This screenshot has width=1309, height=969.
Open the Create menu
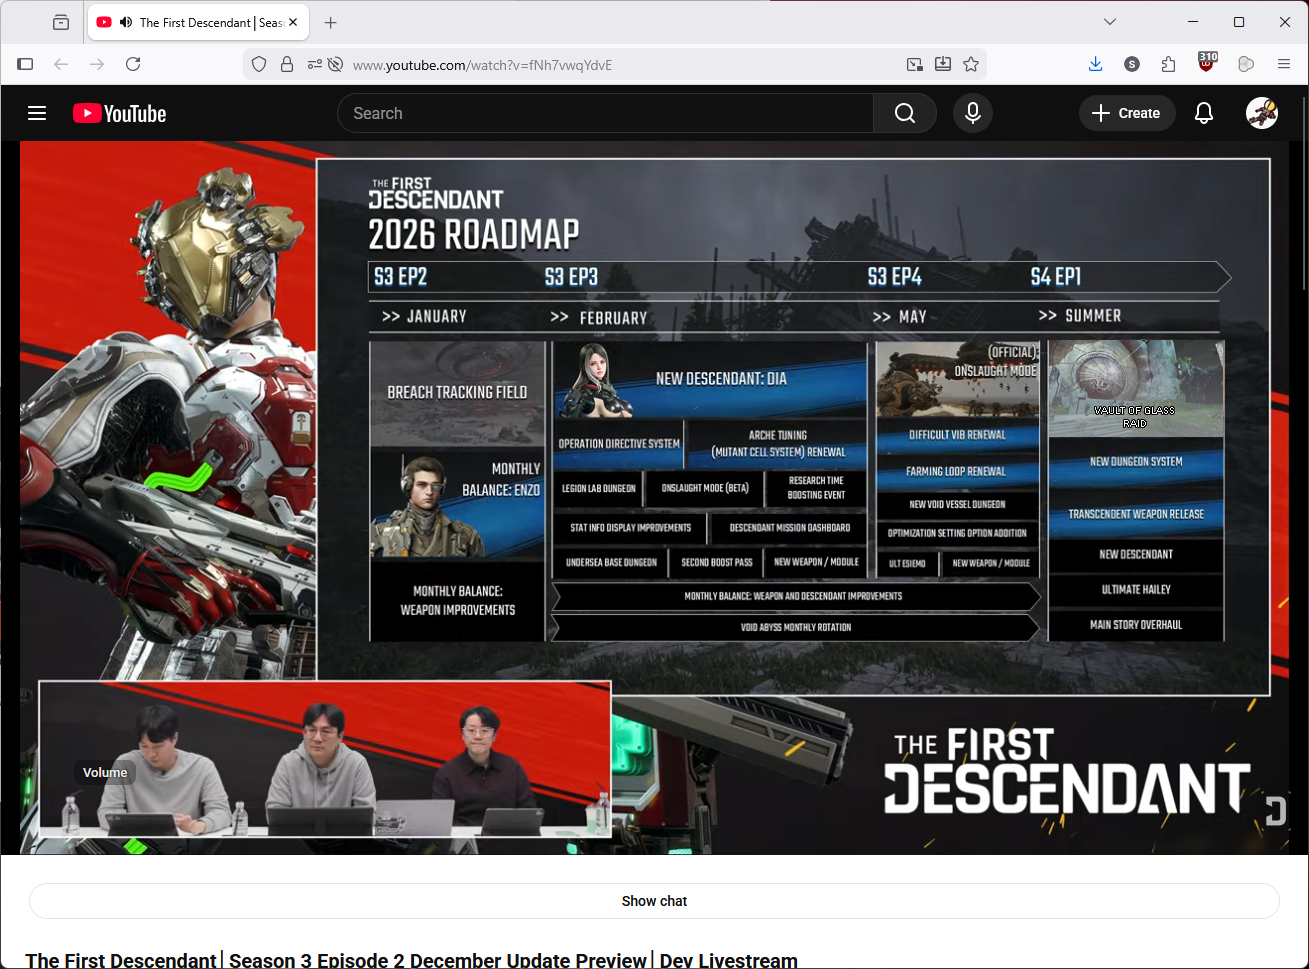pyautogui.click(x=1126, y=113)
